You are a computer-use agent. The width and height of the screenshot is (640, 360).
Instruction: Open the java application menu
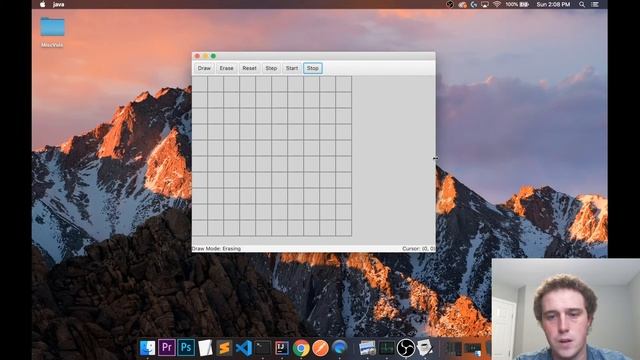pyautogui.click(x=58, y=4)
